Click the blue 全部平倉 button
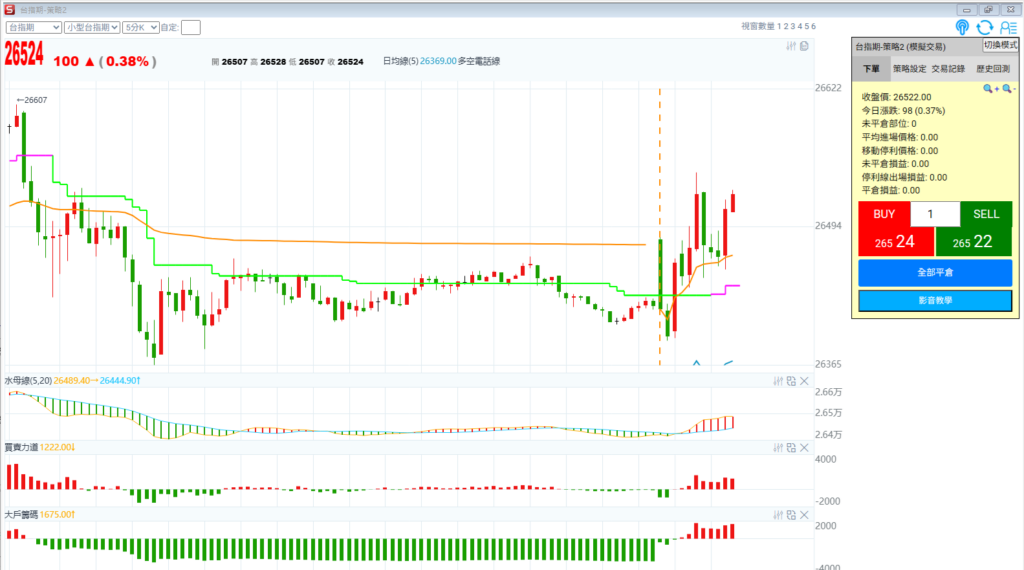The width and height of the screenshot is (1024, 570). (934, 272)
